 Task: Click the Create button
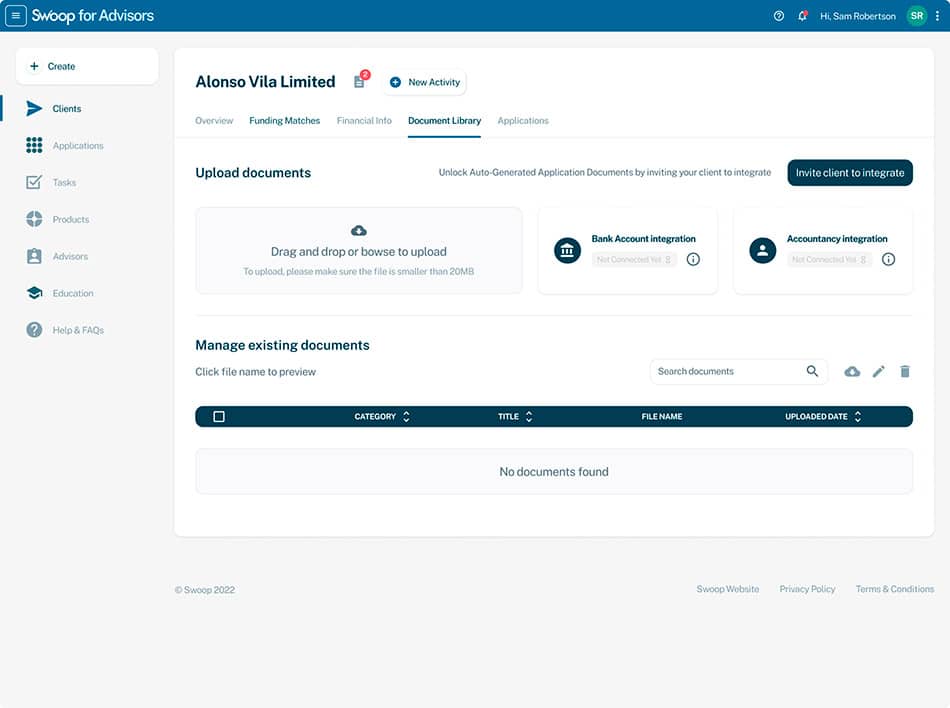pos(87,66)
